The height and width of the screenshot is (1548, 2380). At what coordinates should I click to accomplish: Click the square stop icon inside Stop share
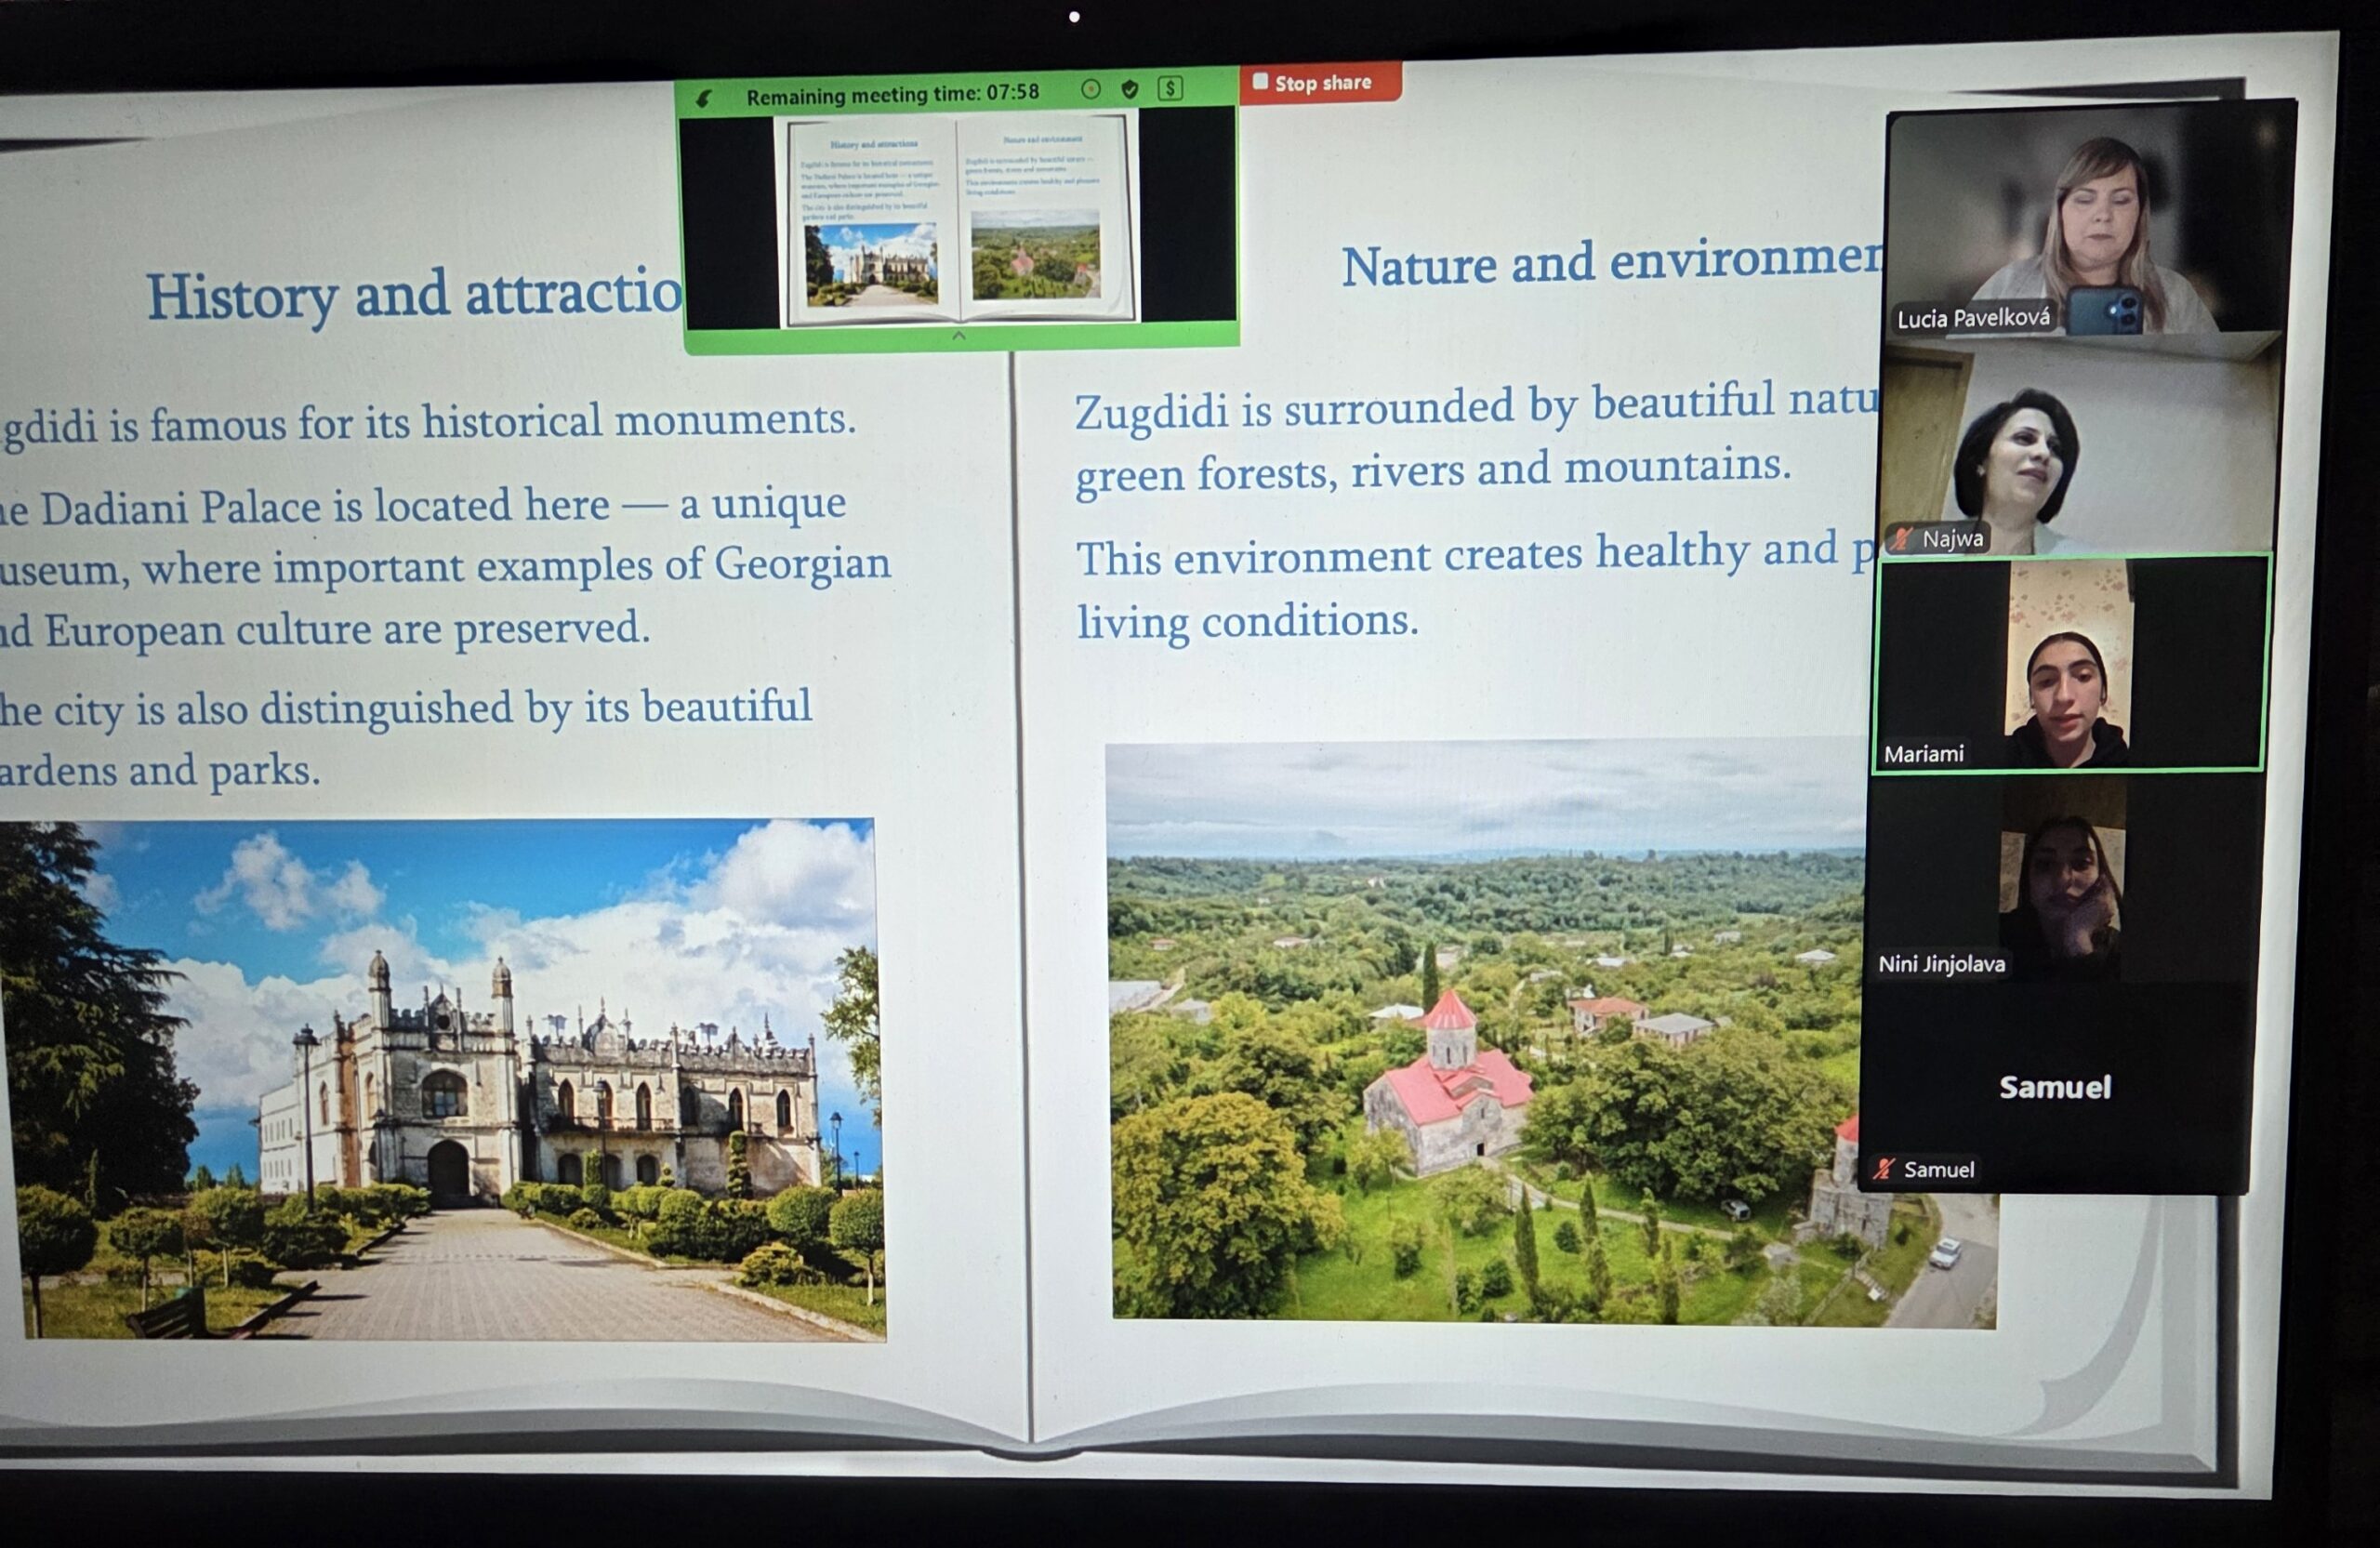point(1261,82)
